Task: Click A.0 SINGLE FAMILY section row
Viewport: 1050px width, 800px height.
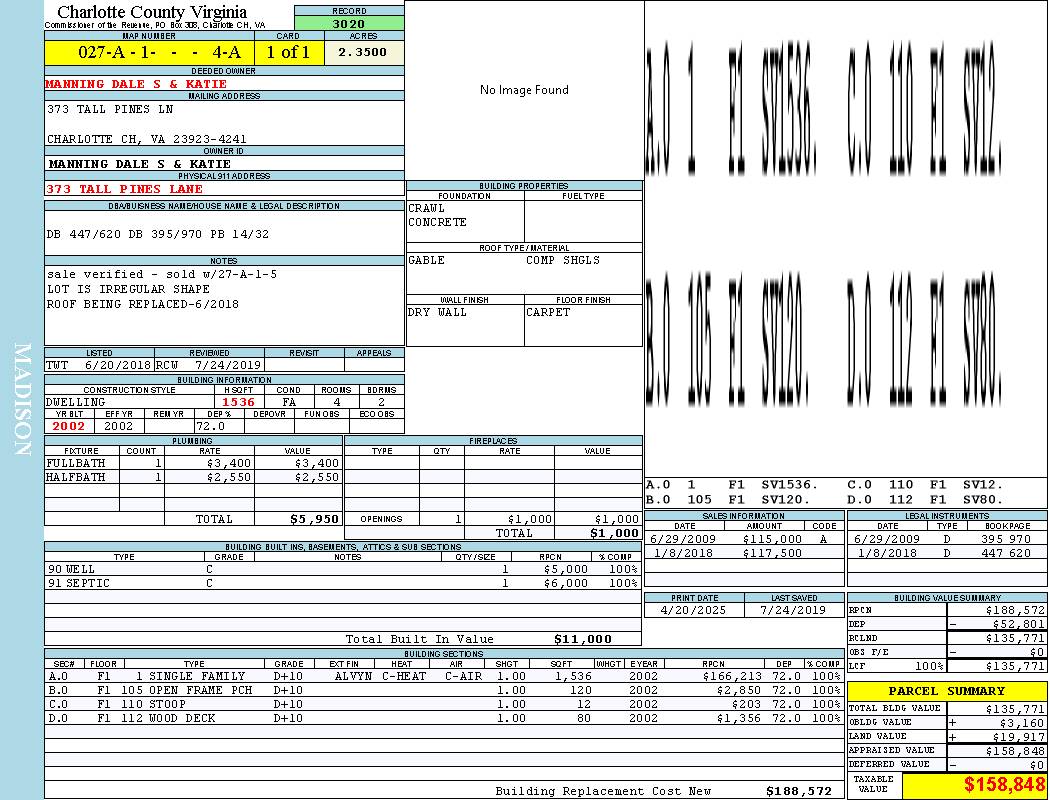Action: pyautogui.click(x=444, y=677)
